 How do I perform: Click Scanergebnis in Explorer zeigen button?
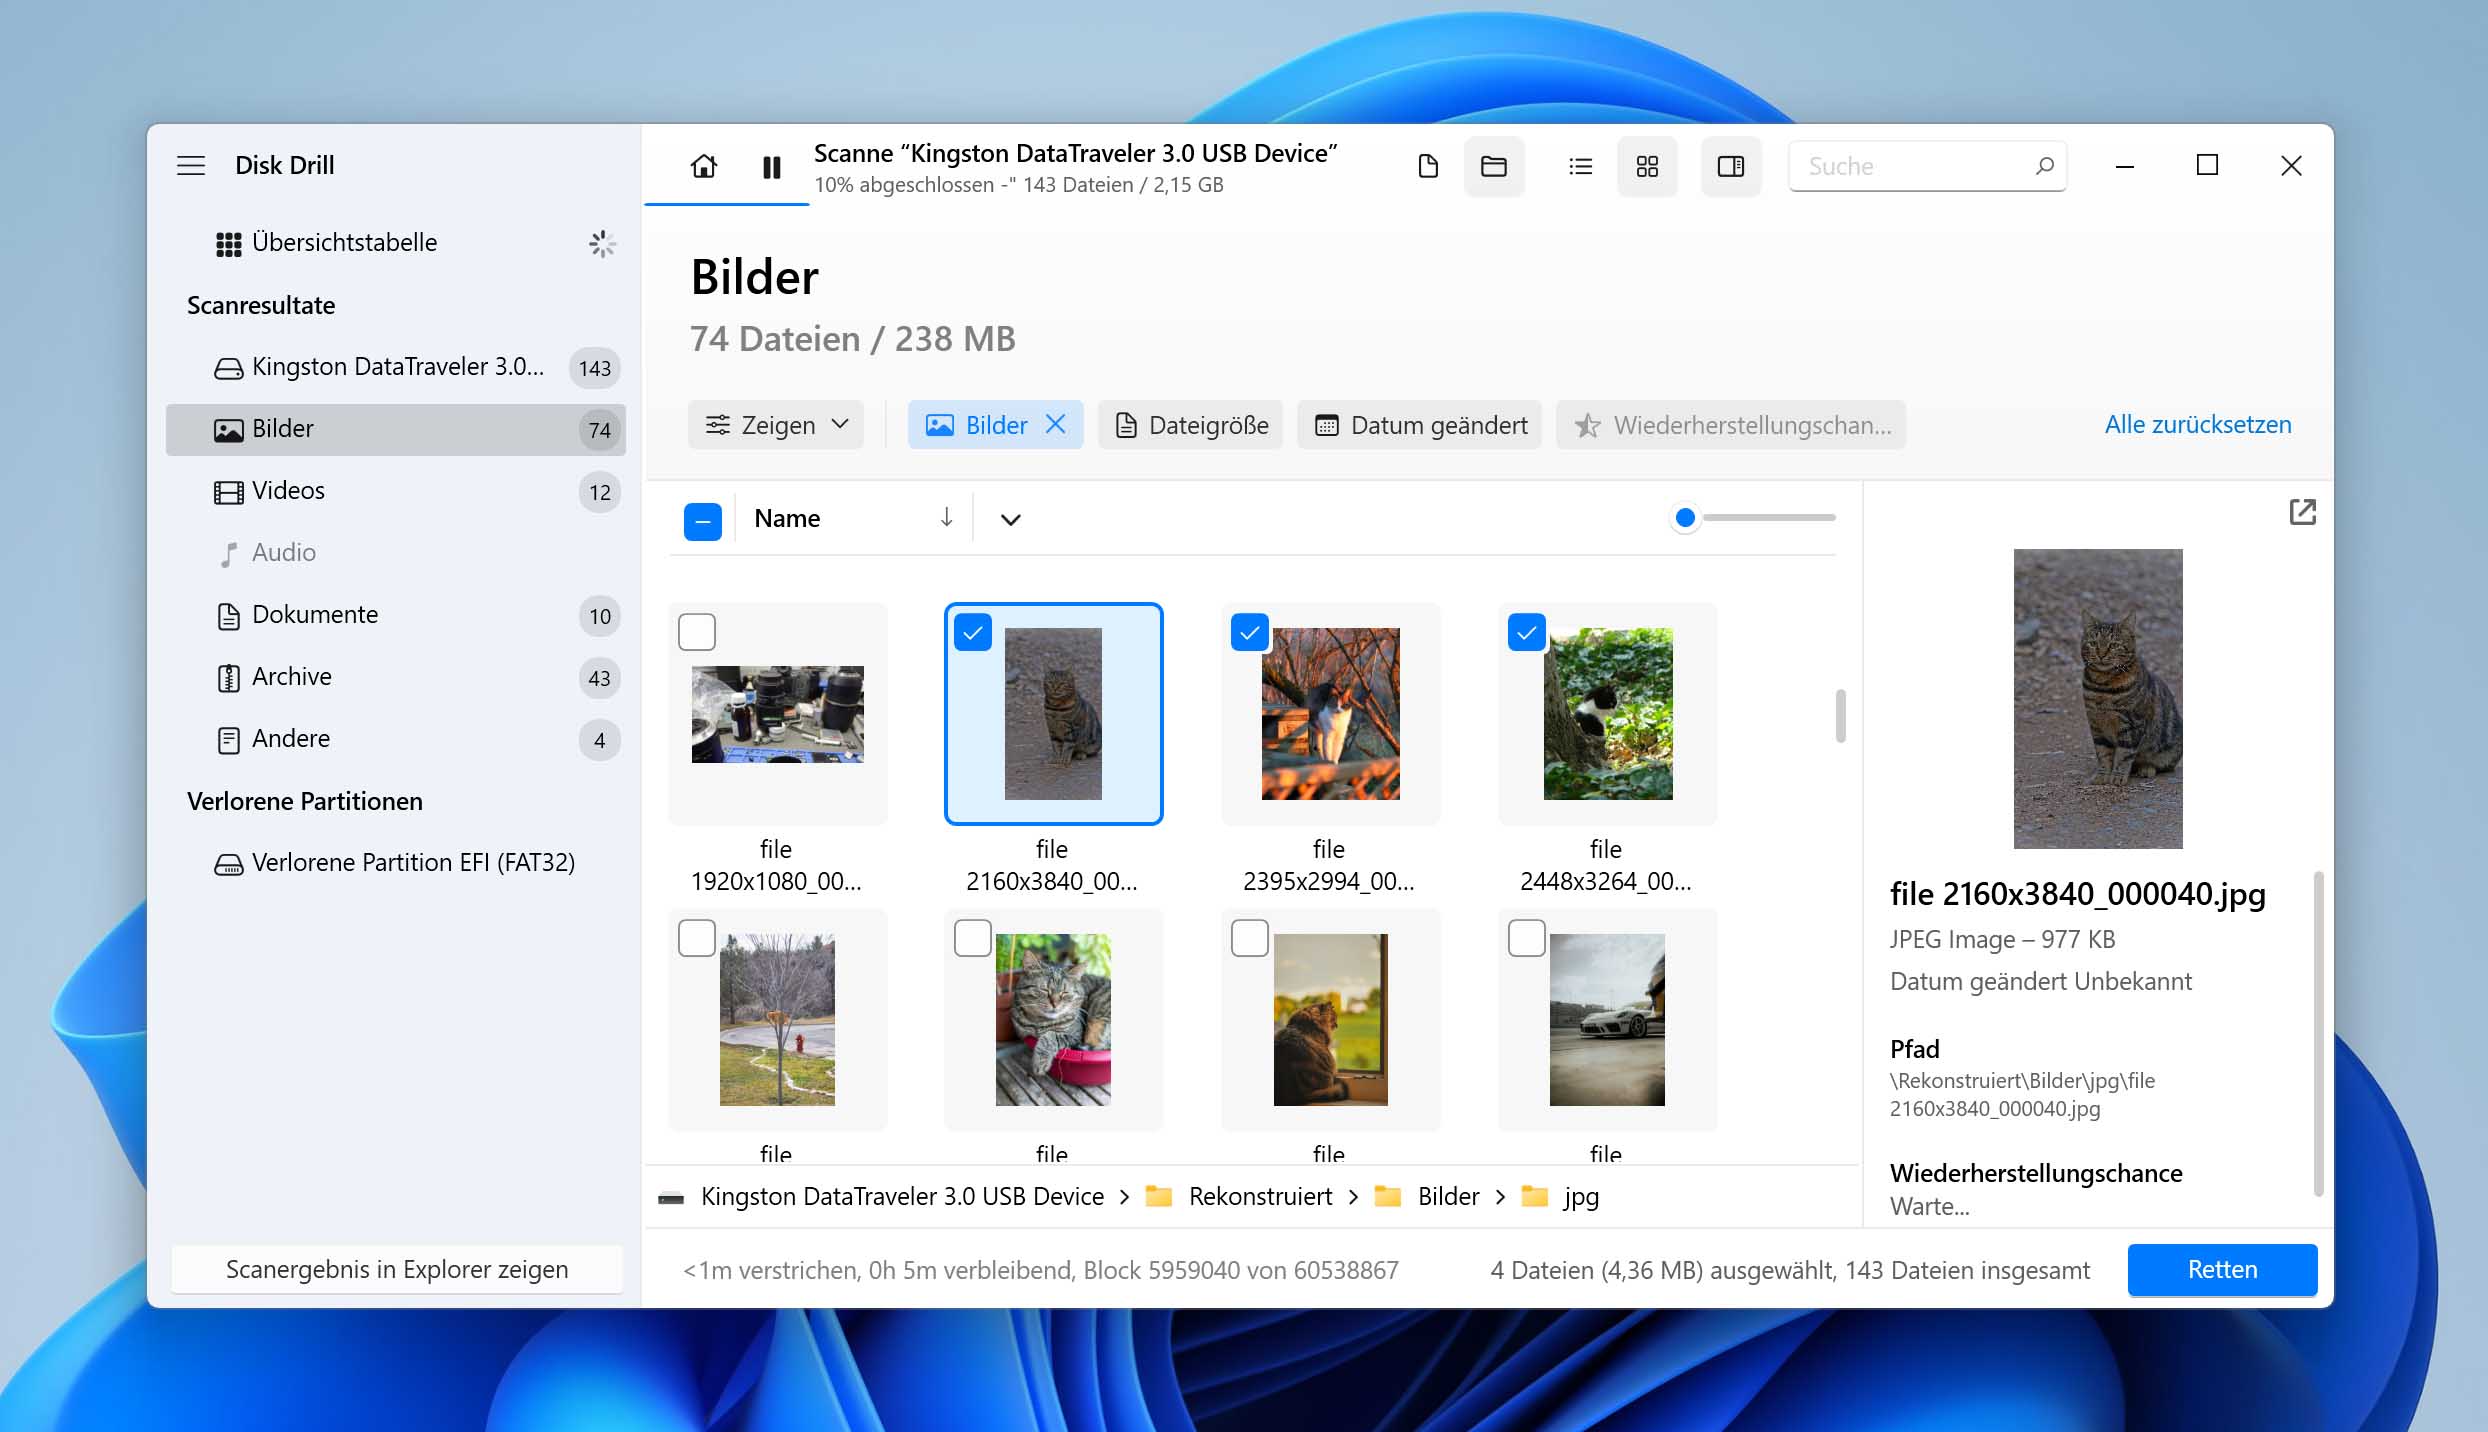(x=397, y=1270)
